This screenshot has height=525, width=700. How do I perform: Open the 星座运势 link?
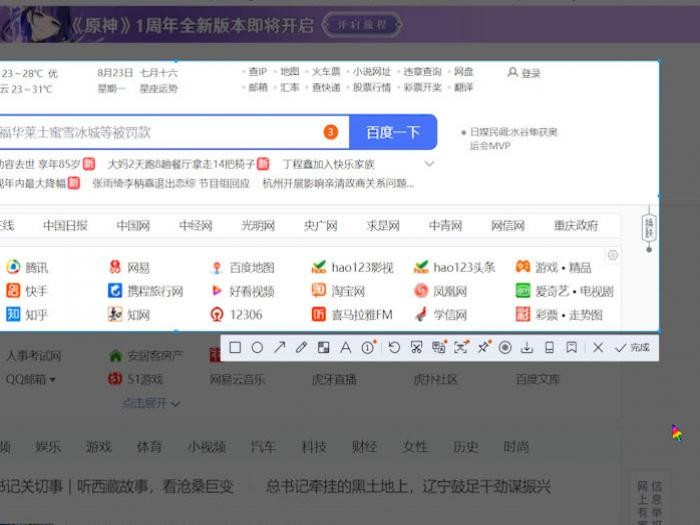pyautogui.click(x=158, y=88)
